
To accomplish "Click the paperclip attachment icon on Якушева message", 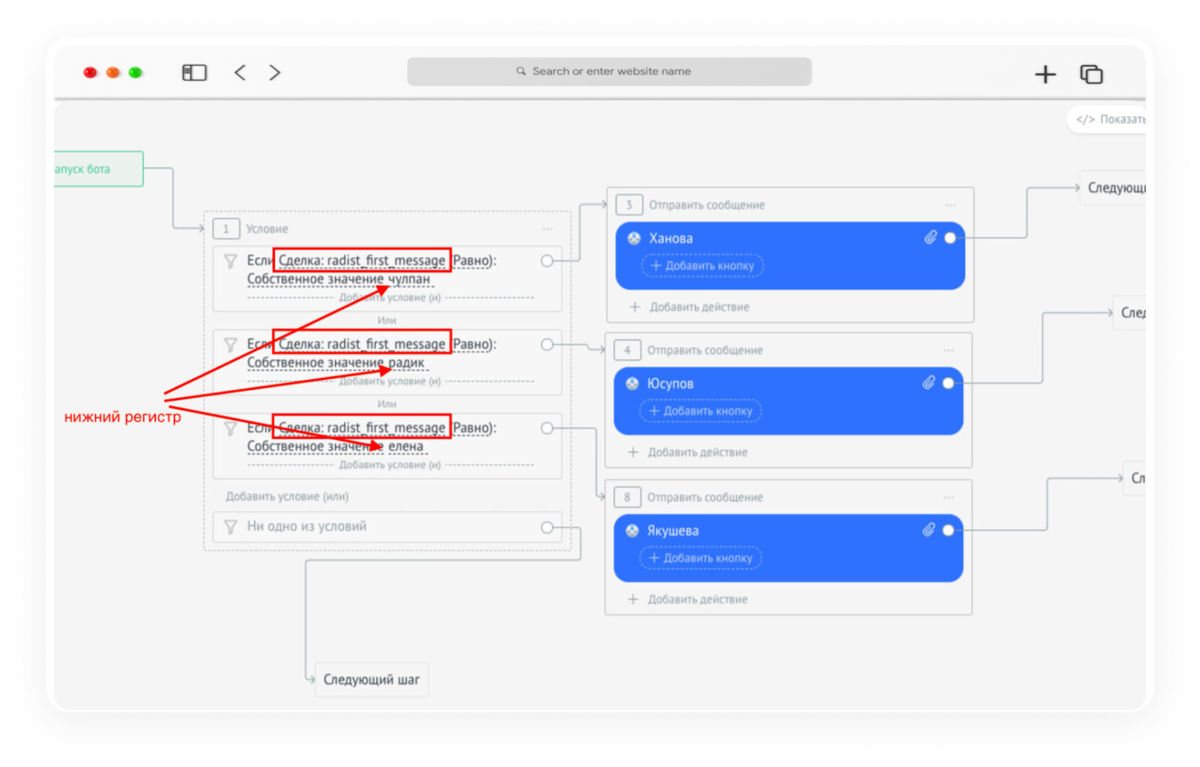I will point(928,530).
